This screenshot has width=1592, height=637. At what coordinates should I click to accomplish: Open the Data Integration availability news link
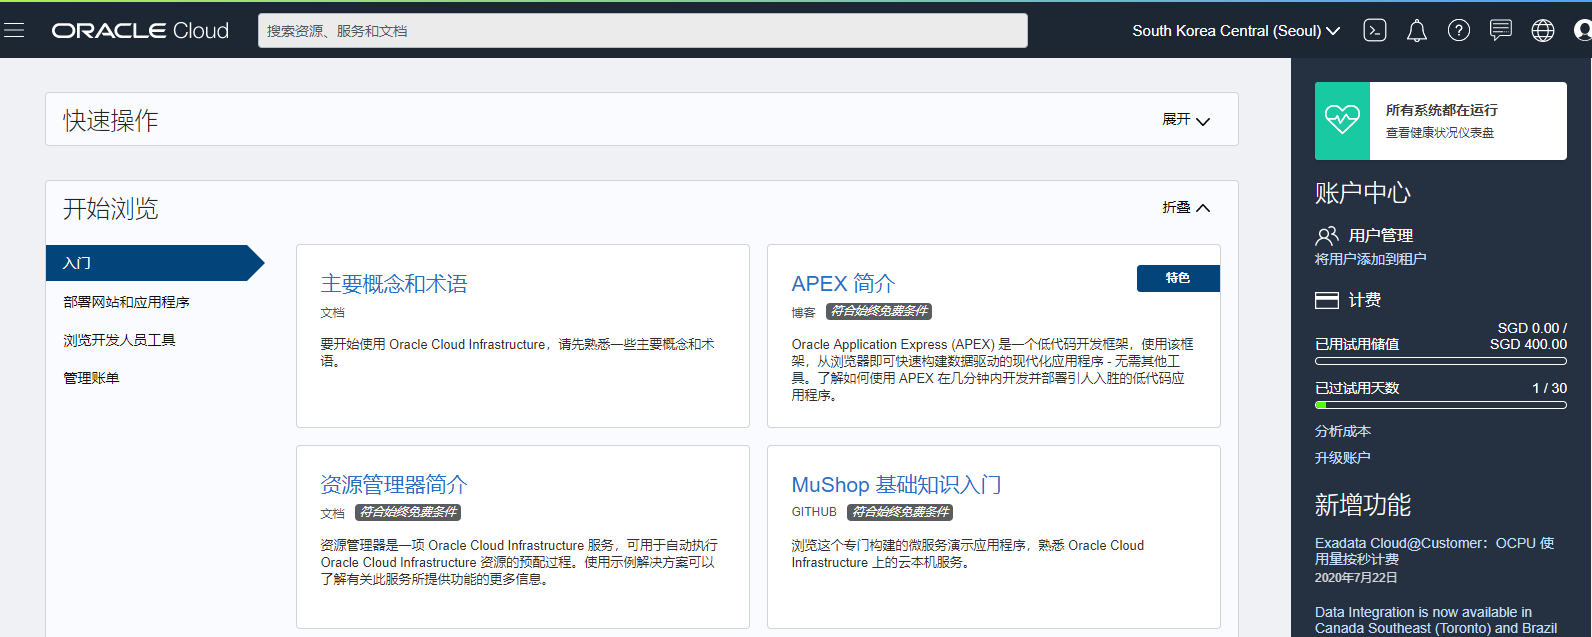point(1436,620)
